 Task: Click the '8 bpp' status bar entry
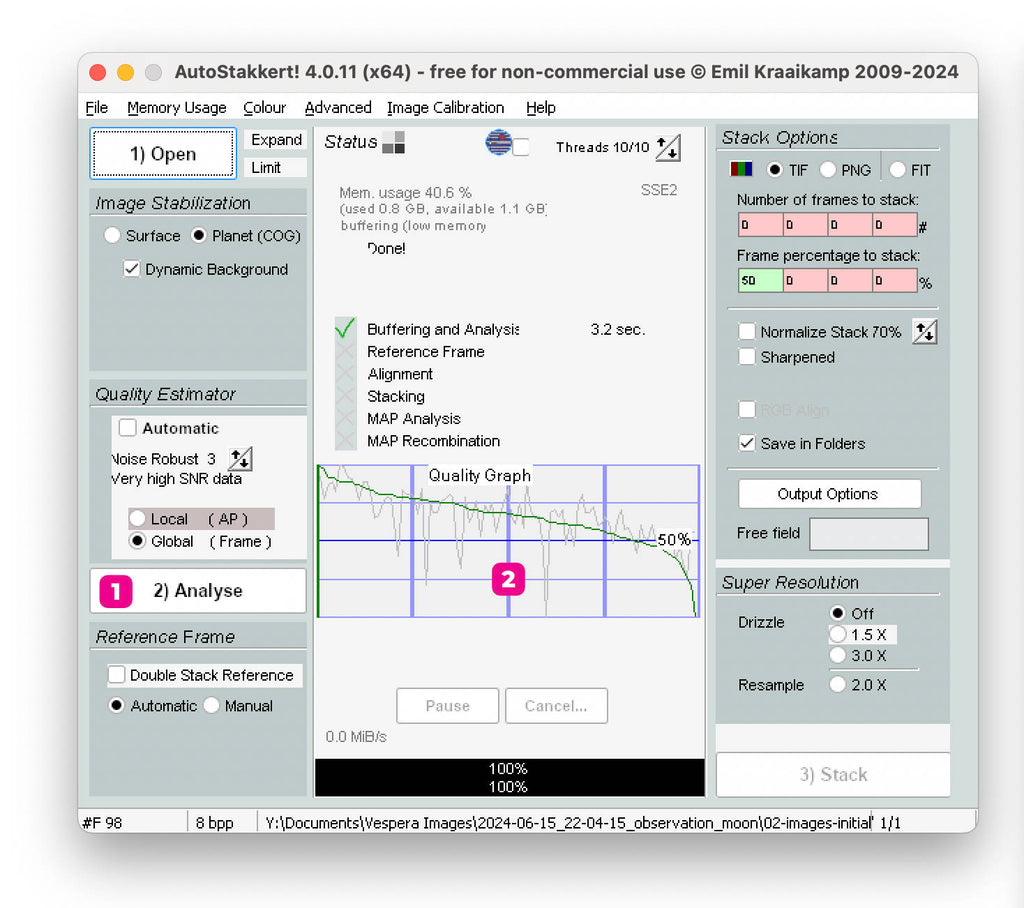pyautogui.click(x=214, y=822)
